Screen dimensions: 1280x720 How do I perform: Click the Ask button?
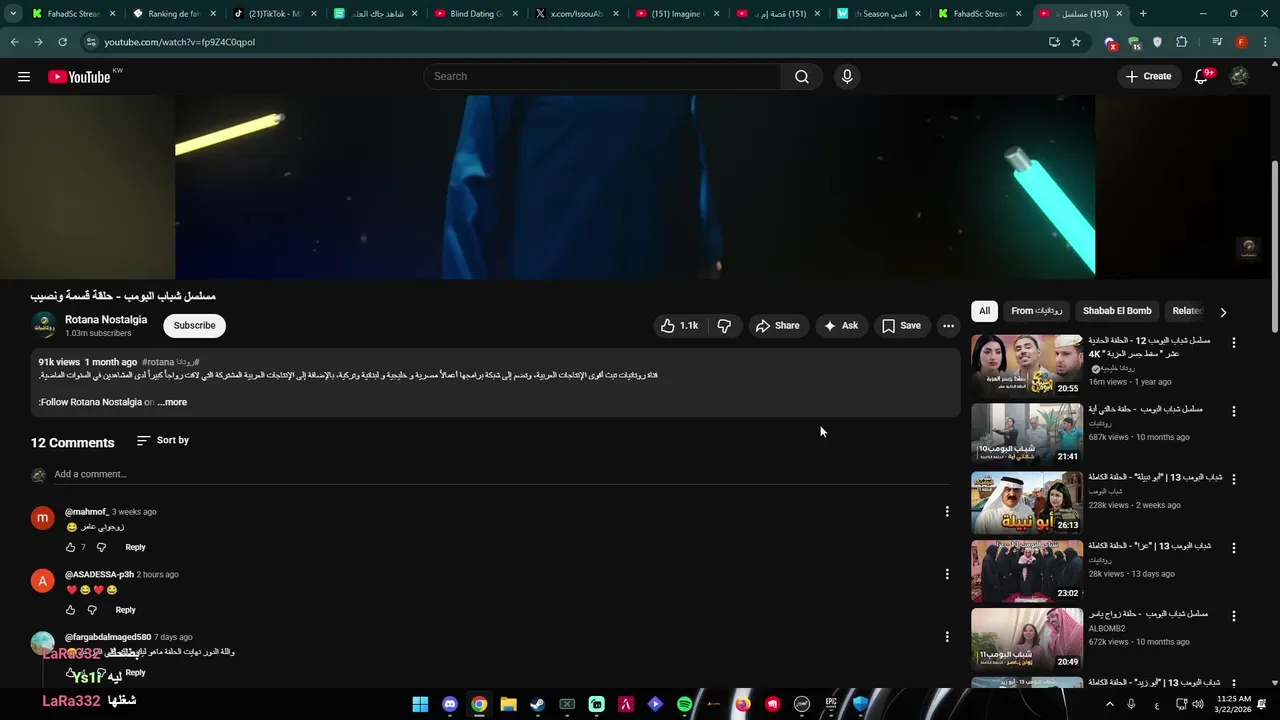point(841,325)
